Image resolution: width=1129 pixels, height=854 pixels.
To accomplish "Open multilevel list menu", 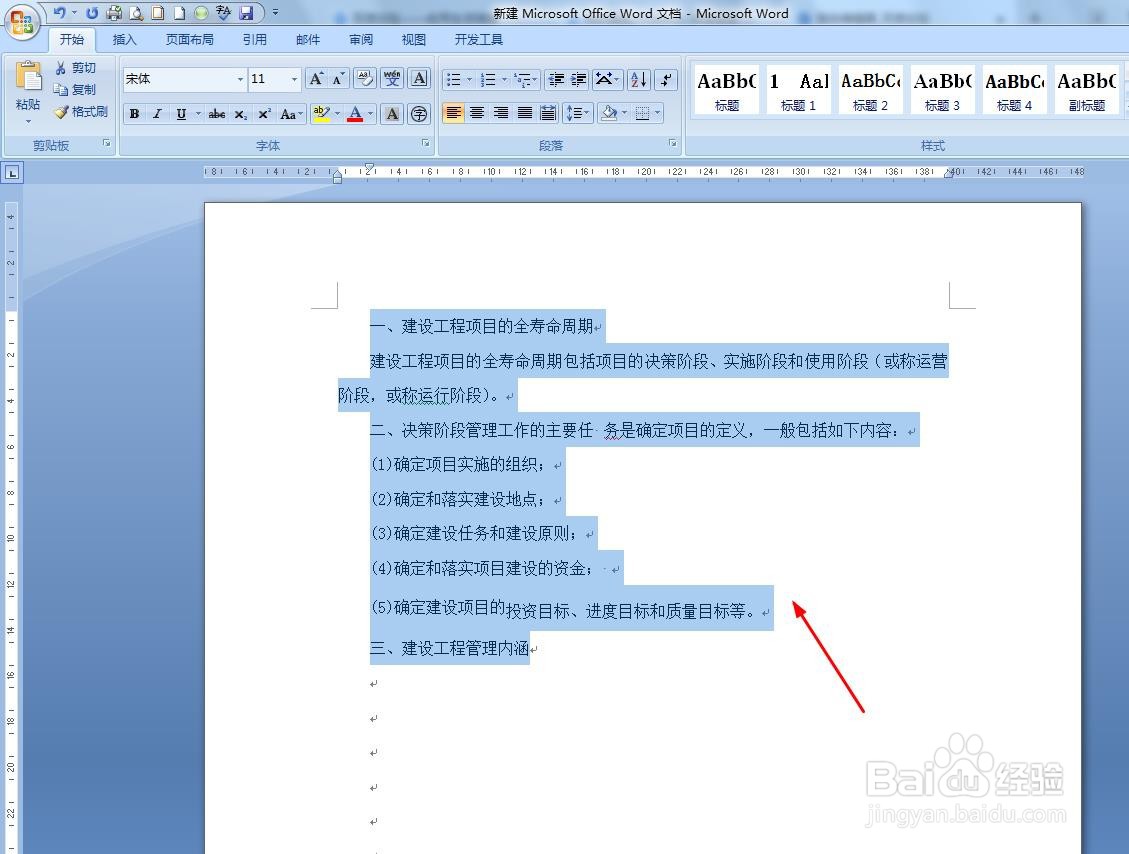I will coord(526,79).
